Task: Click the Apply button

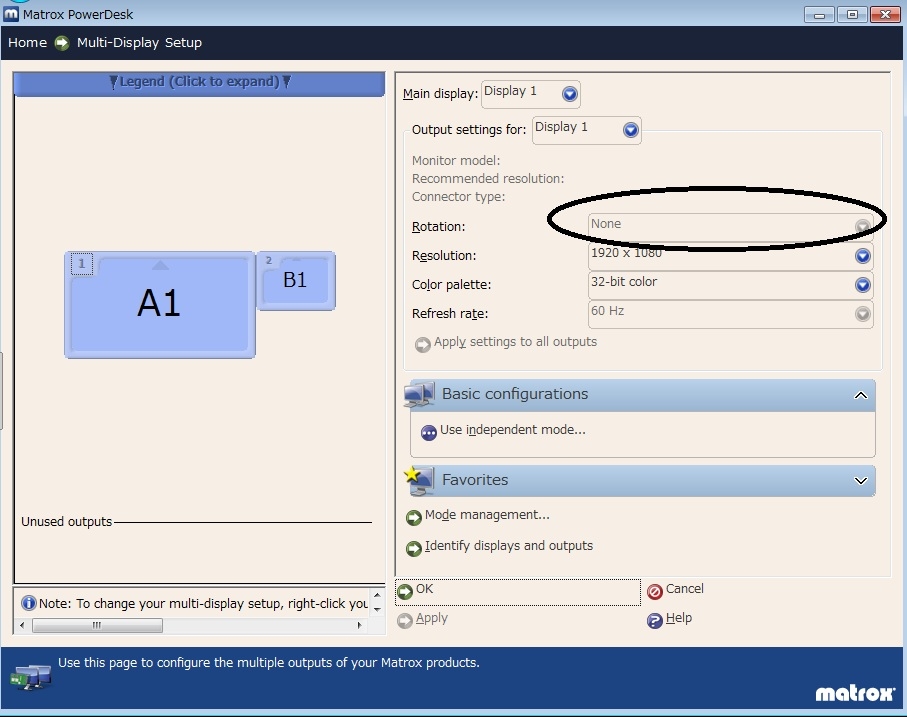Action: tap(432, 618)
